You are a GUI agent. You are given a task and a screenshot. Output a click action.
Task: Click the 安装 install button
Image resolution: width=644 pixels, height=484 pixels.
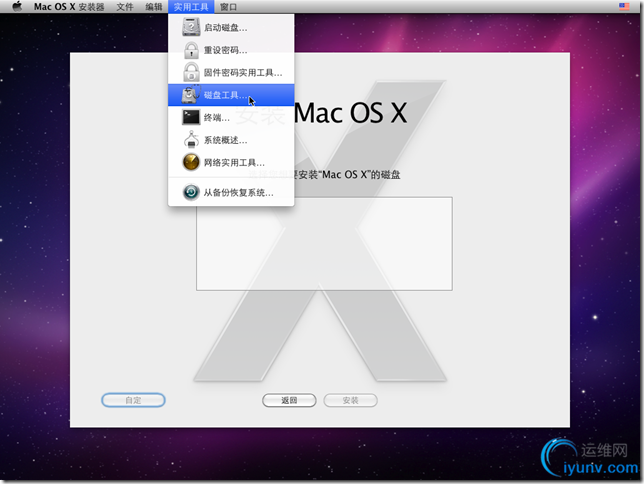tap(350, 400)
